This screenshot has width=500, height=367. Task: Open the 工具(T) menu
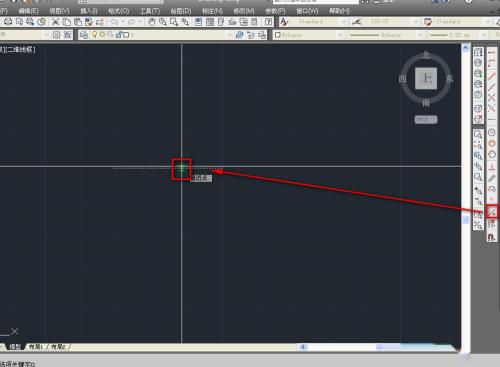[x=150, y=11]
